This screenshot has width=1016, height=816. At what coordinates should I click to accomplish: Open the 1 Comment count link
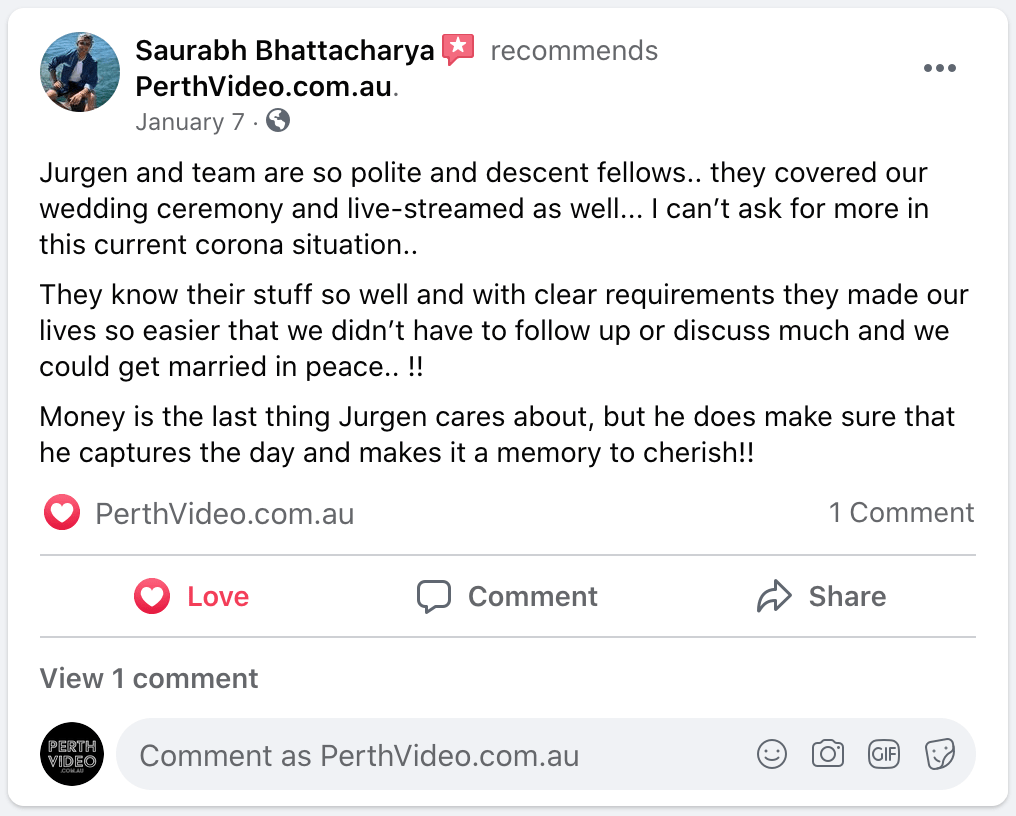(x=901, y=513)
